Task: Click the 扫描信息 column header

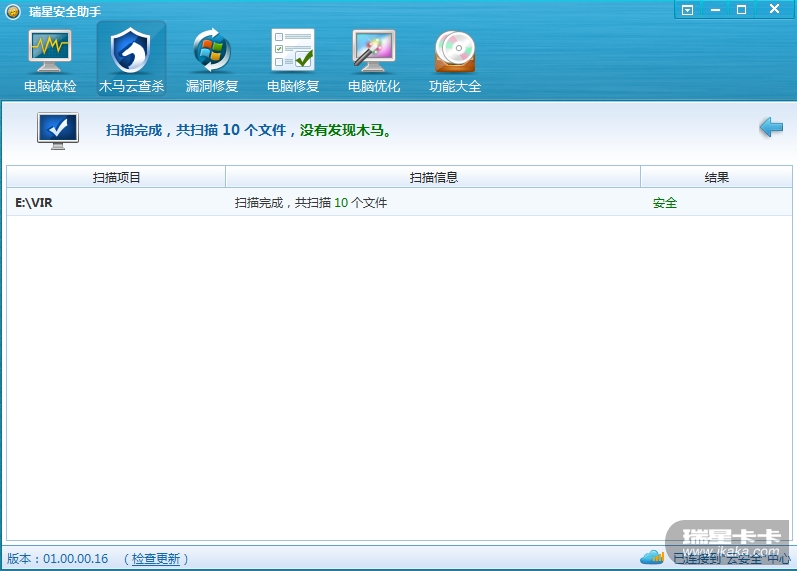Action: pos(433,177)
